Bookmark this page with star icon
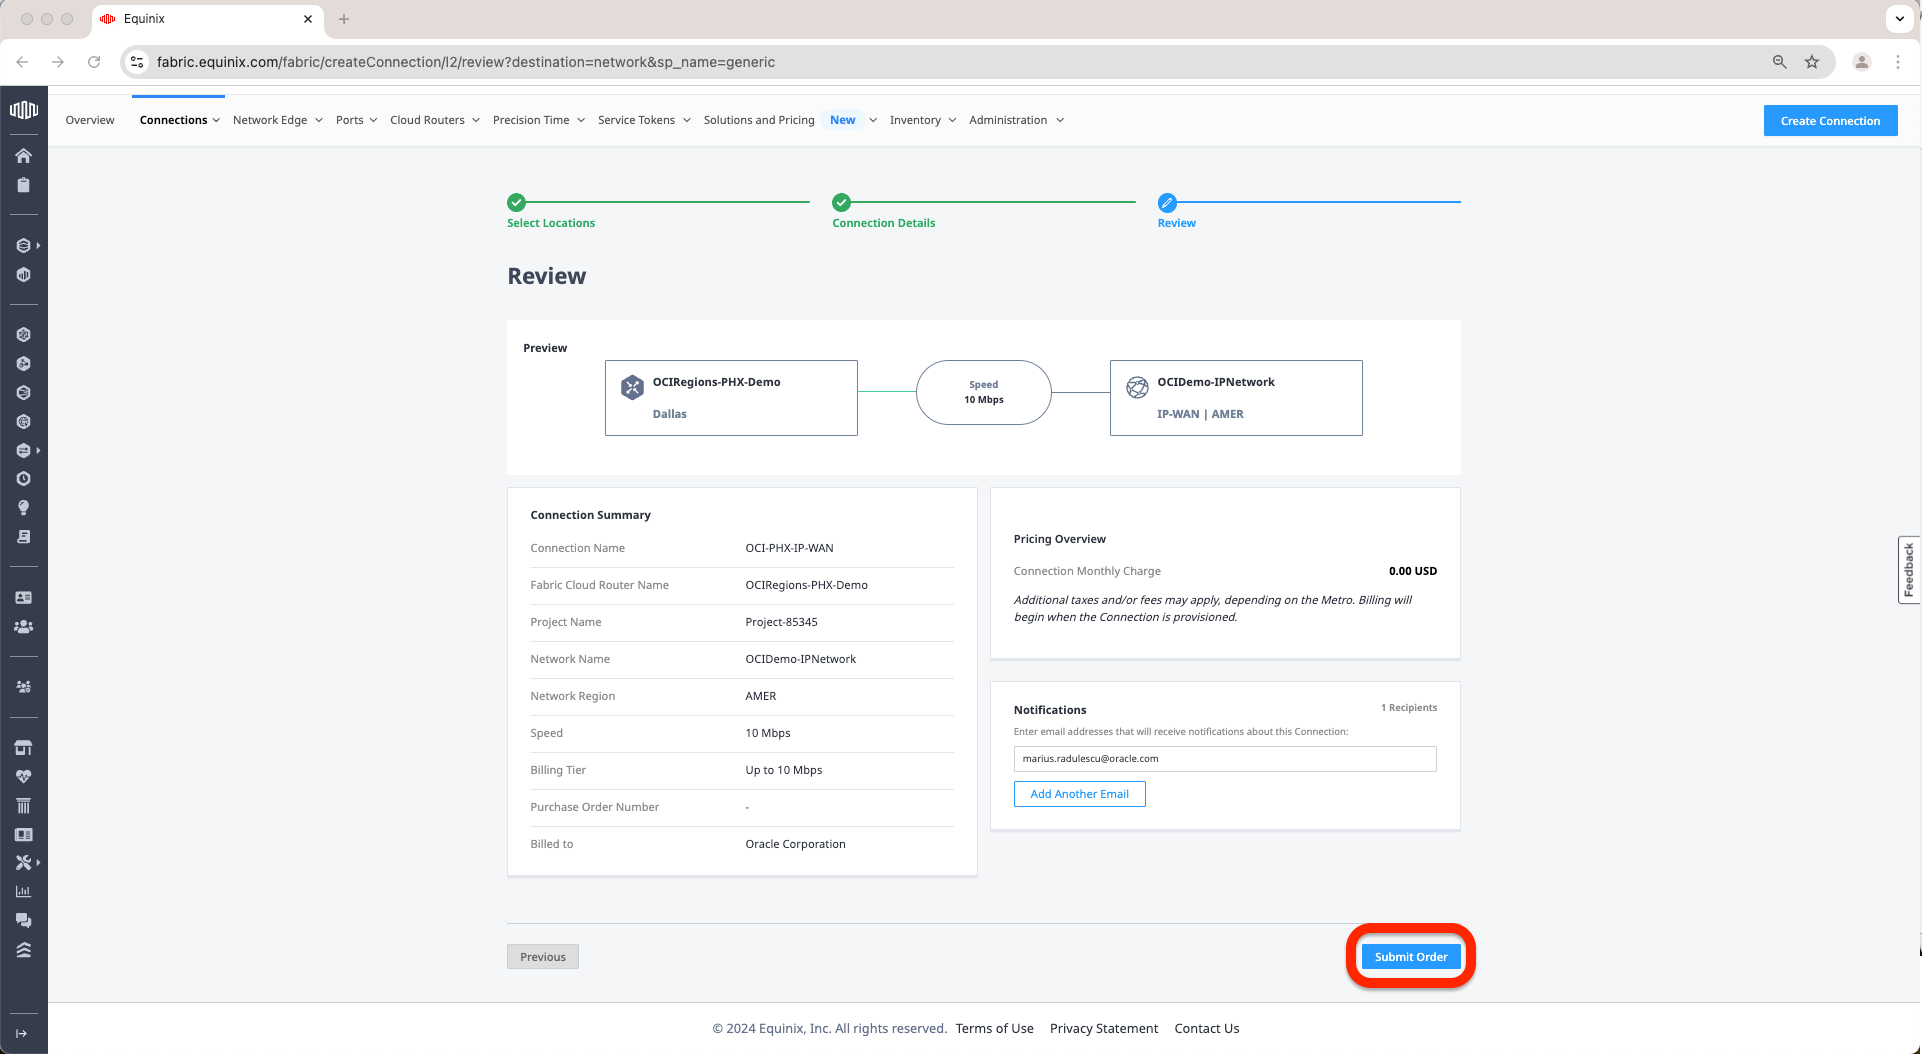This screenshot has height=1054, width=1922. click(1811, 62)
